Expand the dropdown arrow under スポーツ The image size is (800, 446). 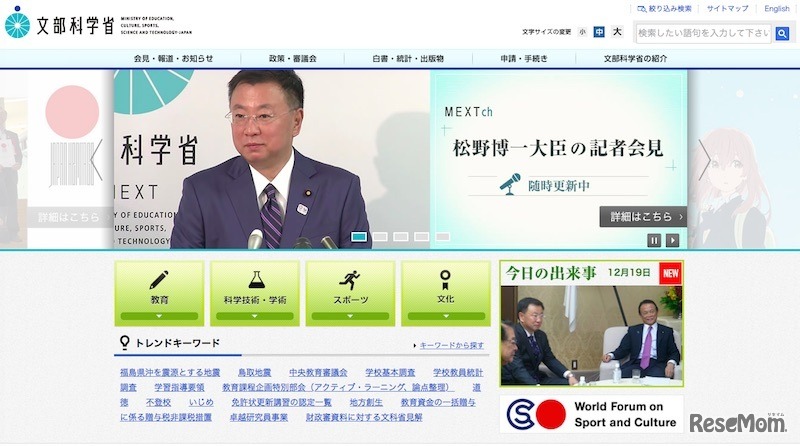[x=351, y=316]
